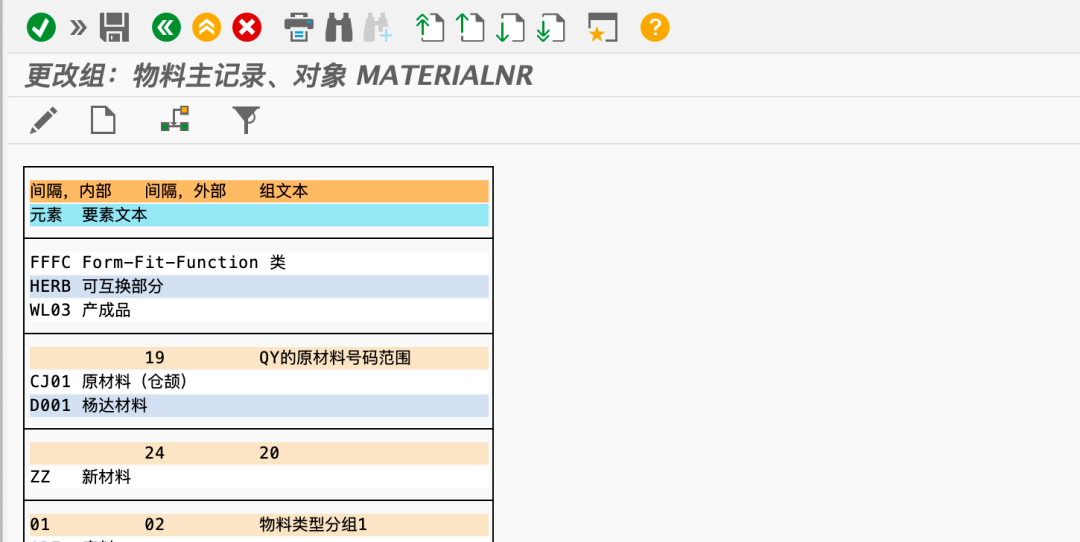
Task: Click the QY的原材料号码范围 group row
Action: tap(335, 358)
